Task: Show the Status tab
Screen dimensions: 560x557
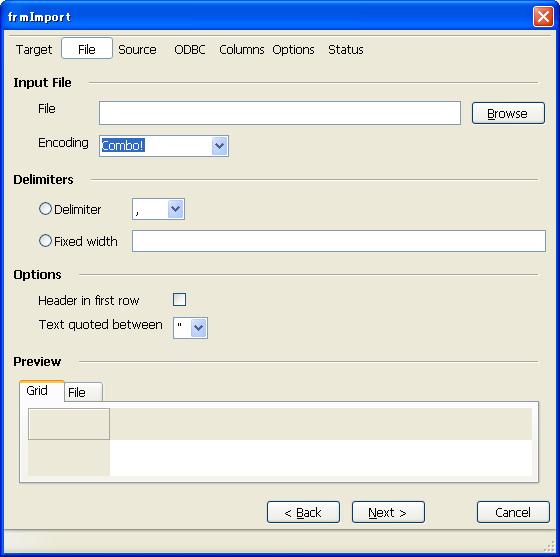Action: [346, 49]
